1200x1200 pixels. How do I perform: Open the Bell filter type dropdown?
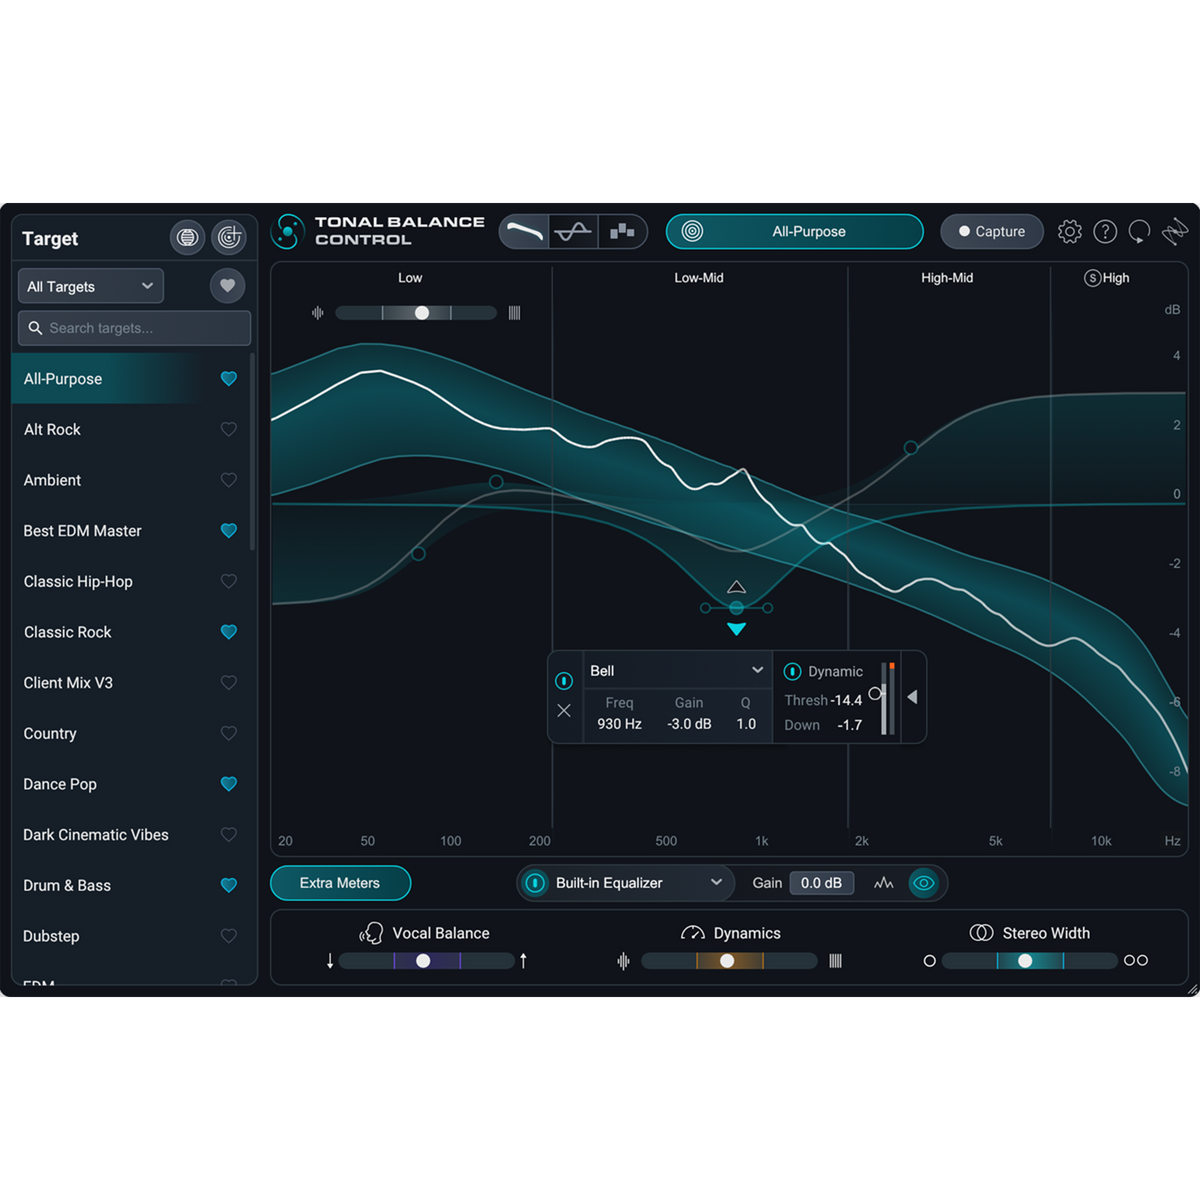(677, 671)
